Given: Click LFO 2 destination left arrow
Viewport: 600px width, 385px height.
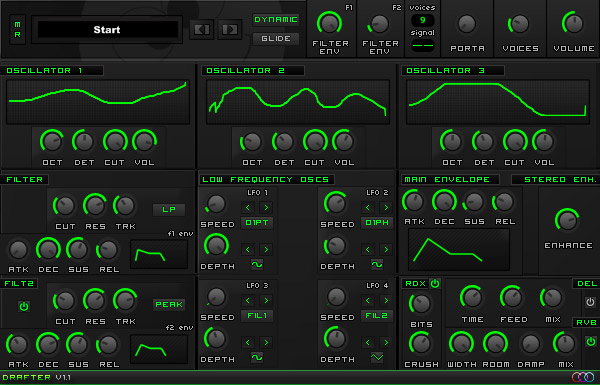Looking at the screenshot, I should click(x=368, y=208).
